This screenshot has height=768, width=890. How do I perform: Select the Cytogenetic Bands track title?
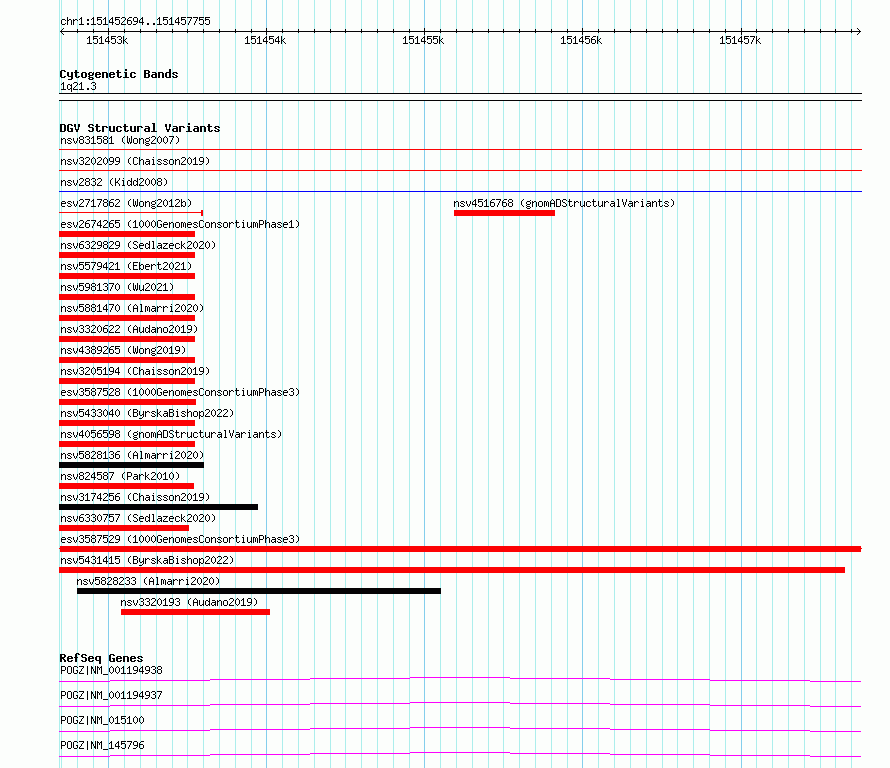119,74
